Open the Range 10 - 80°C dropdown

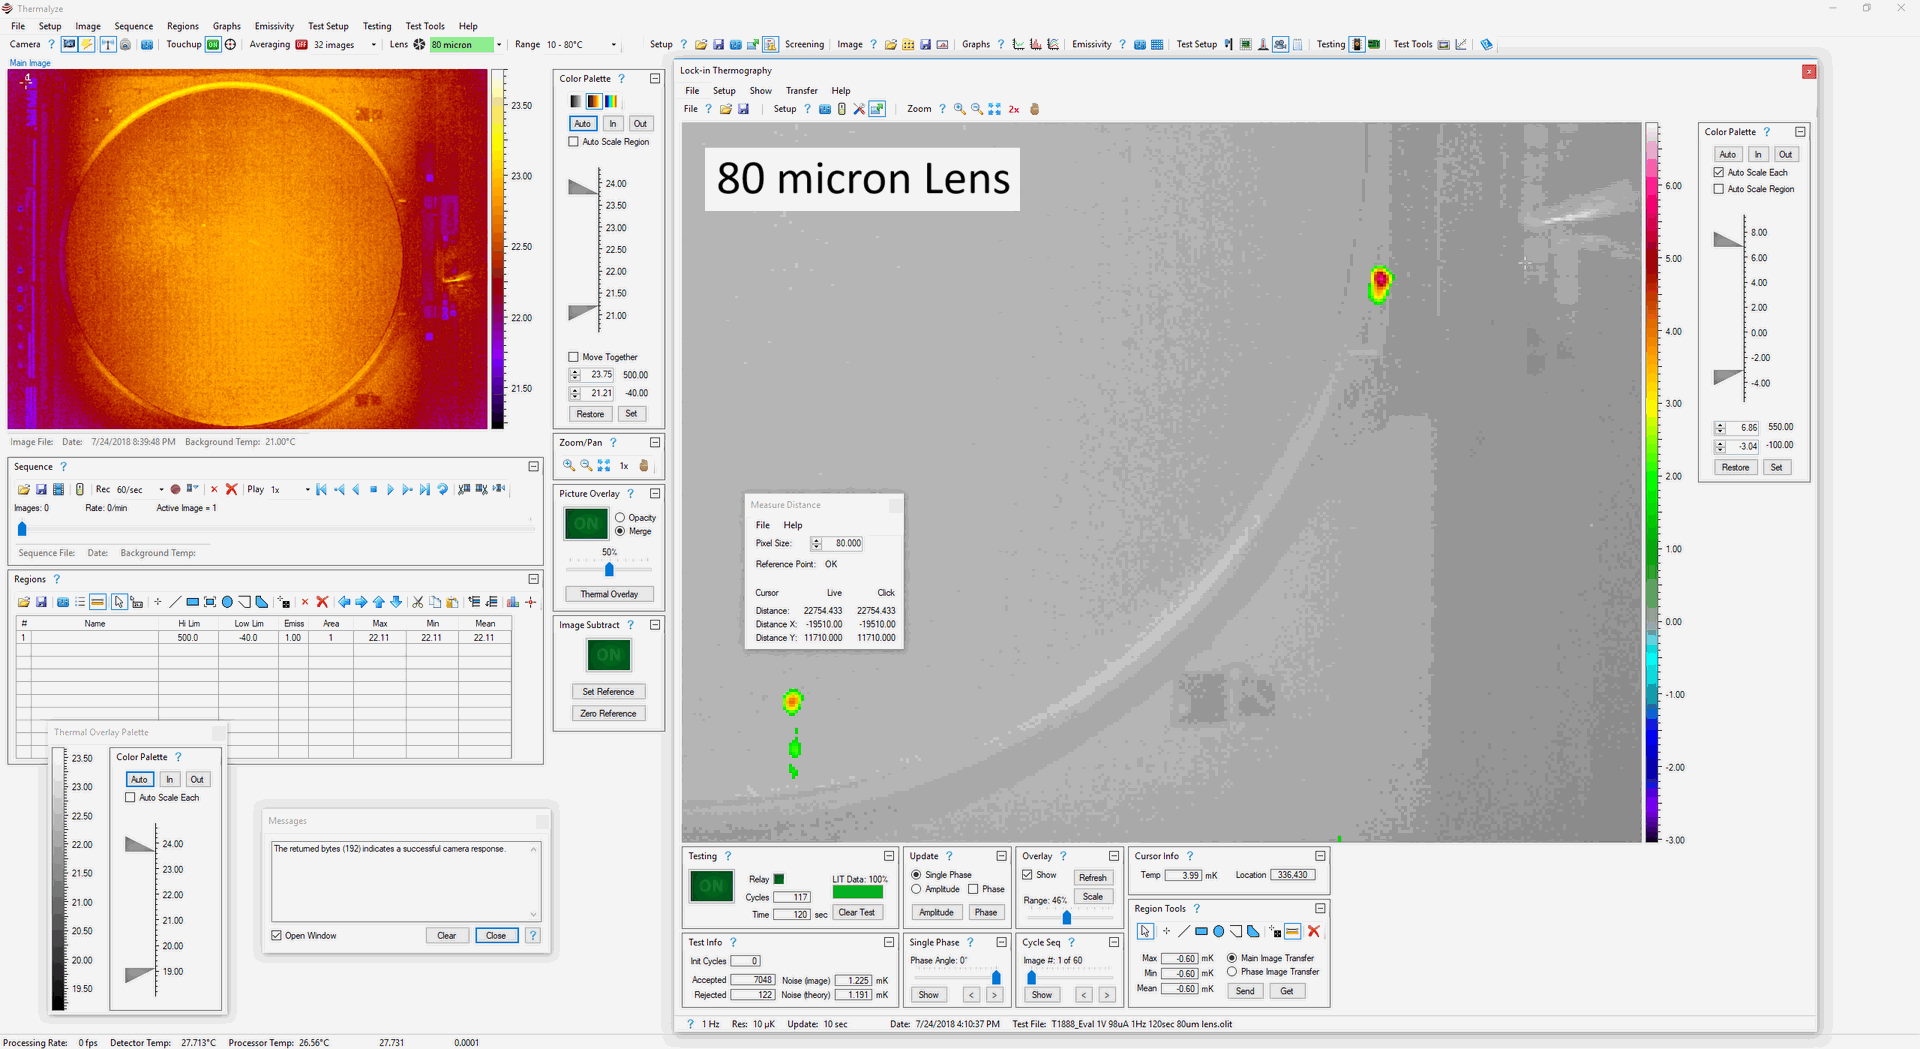pyautogui.click(x=613, y=45)
